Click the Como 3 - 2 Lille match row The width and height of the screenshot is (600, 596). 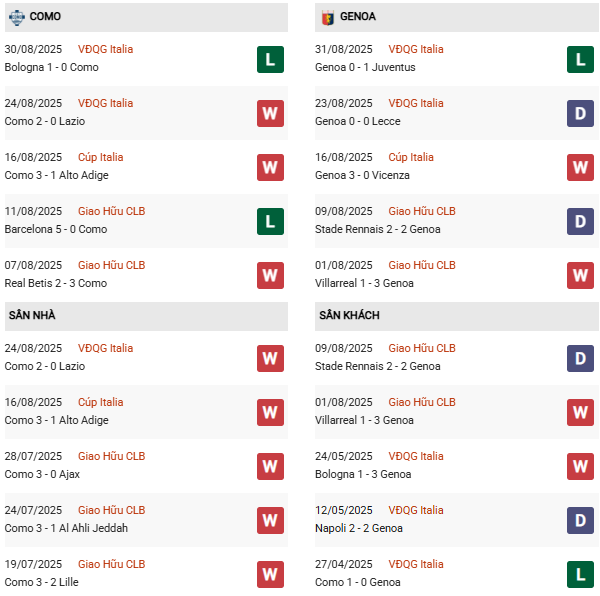pos(41,582)
